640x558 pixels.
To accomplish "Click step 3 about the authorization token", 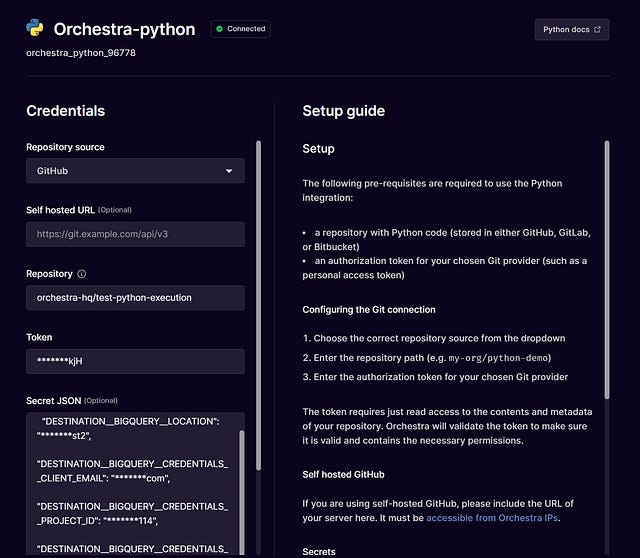I will click(x=435, y=377).
